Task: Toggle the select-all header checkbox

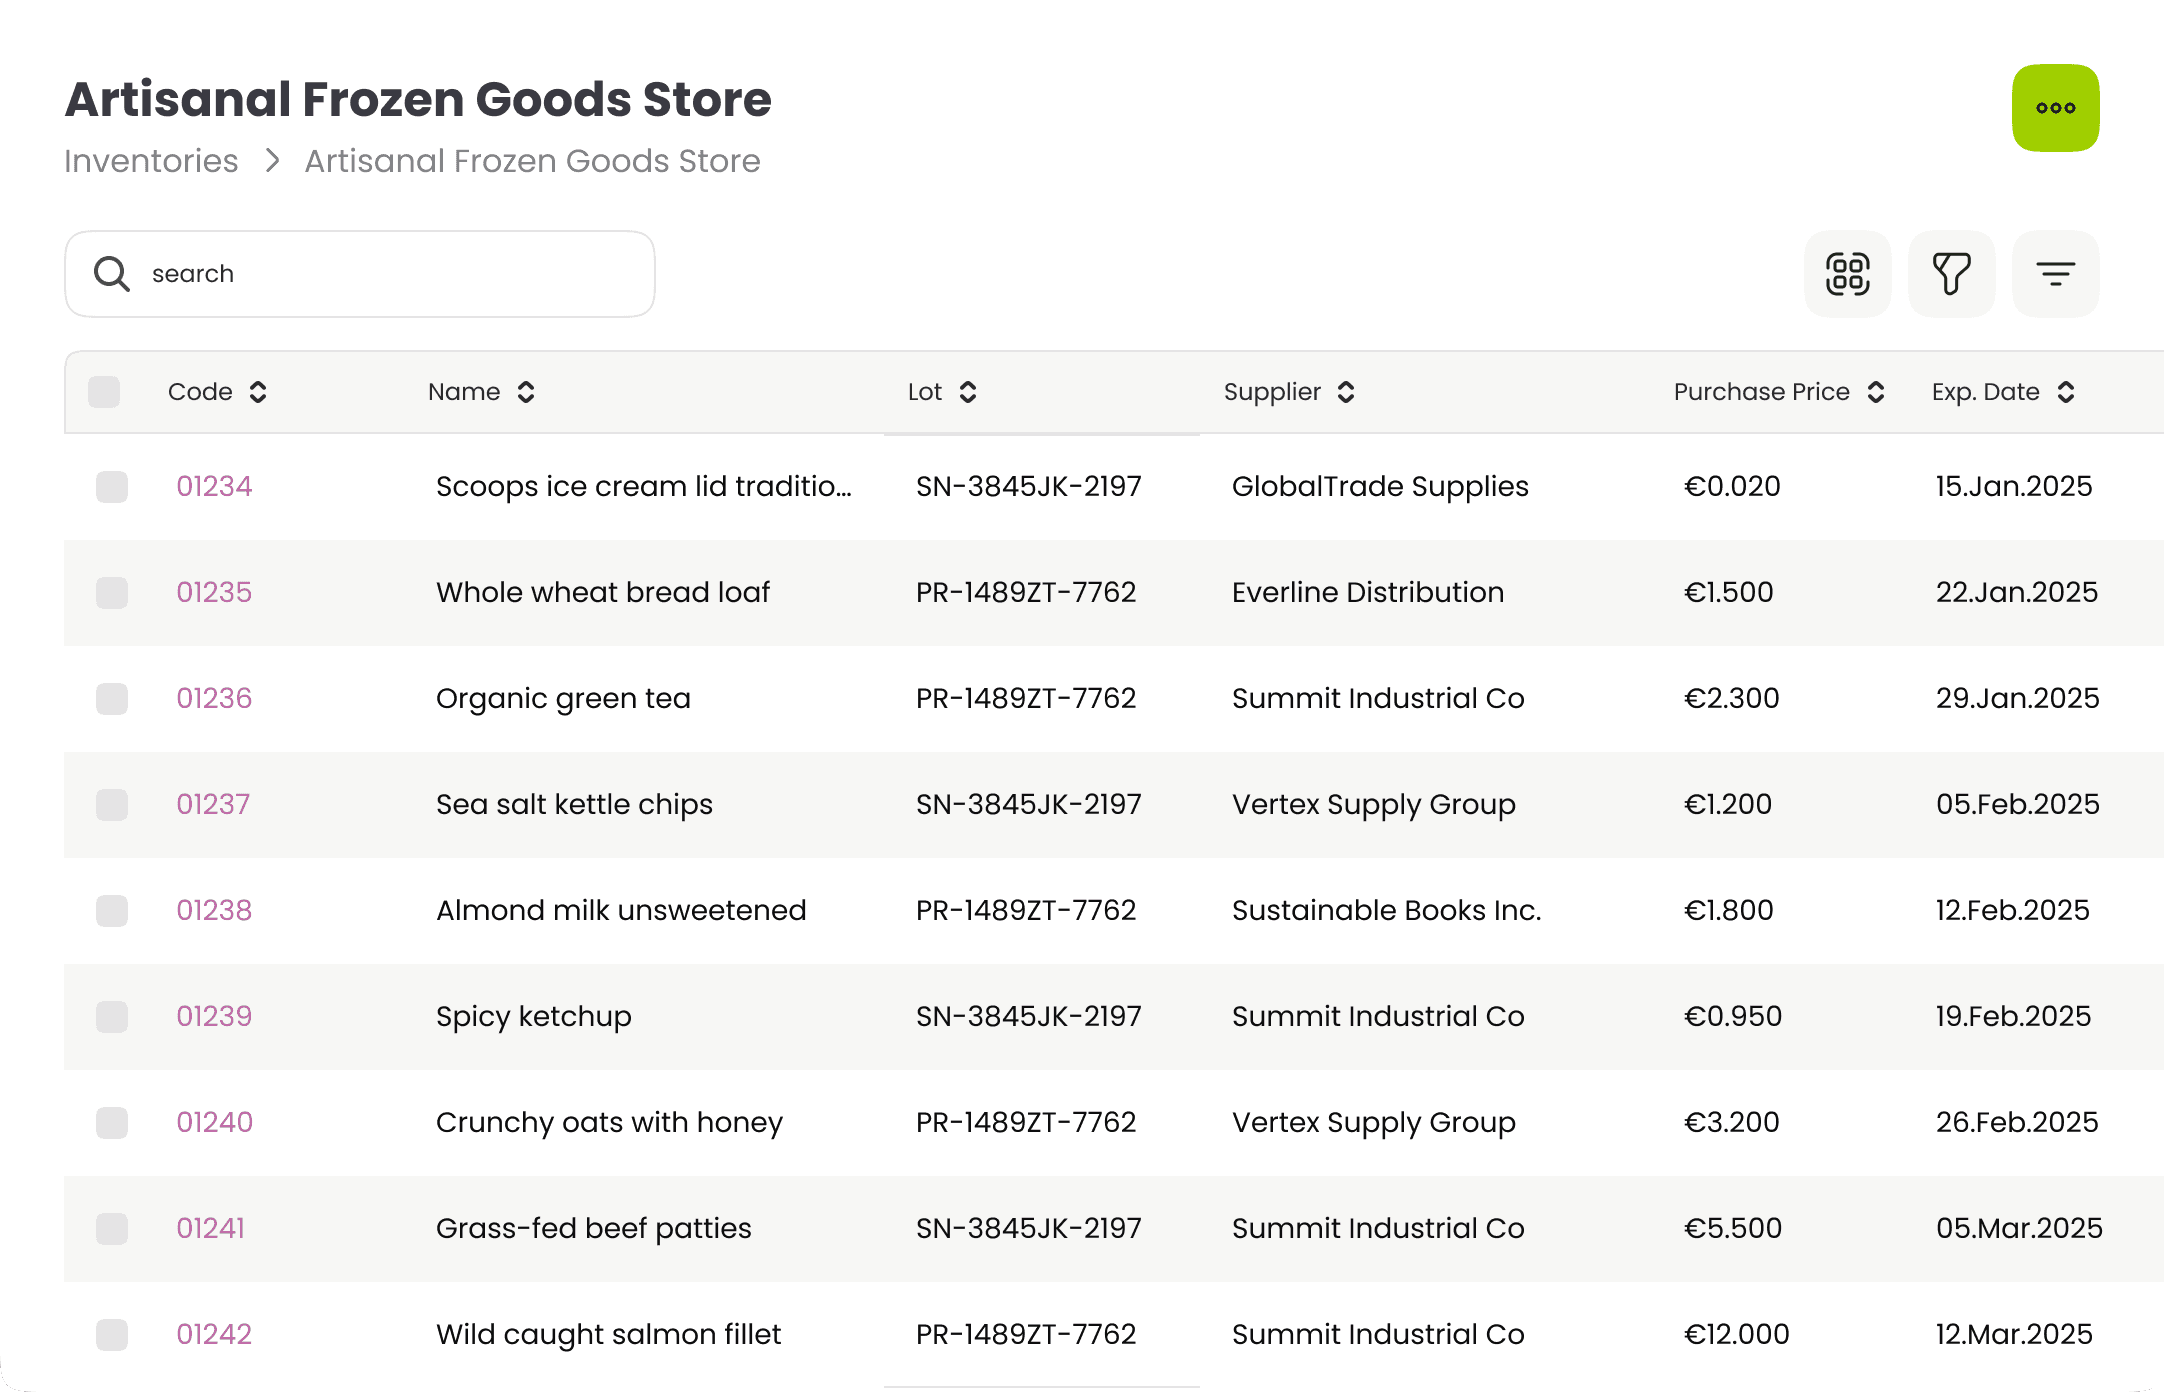Action: [x=104, y=392]
